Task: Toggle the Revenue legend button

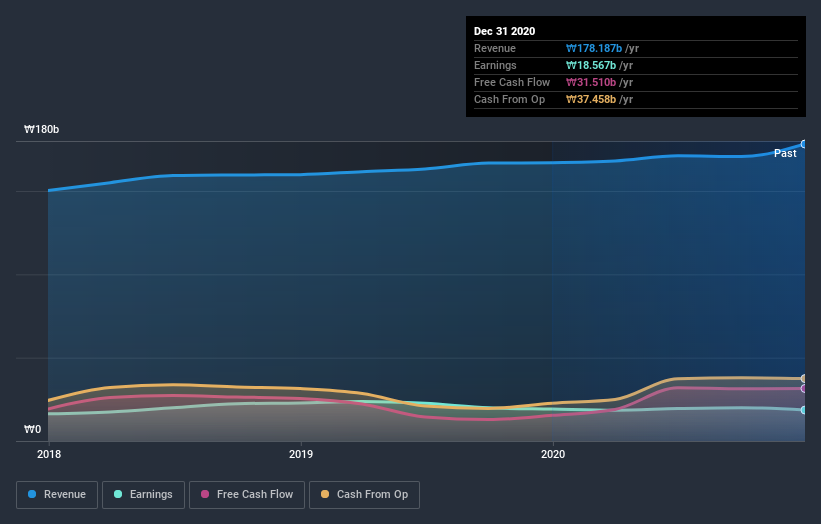Action: pyautogui.click(x=57, y=495)
